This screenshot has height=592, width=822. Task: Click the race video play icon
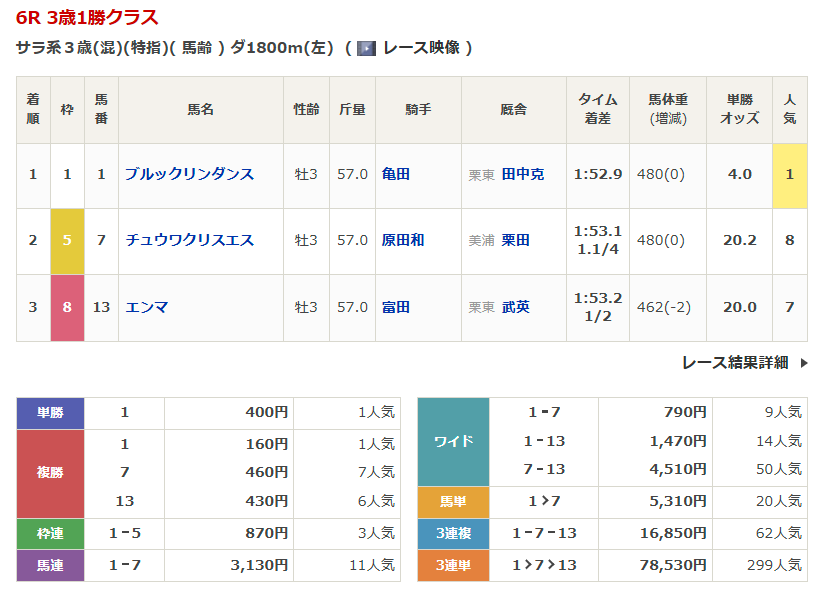tap(366, 48)
